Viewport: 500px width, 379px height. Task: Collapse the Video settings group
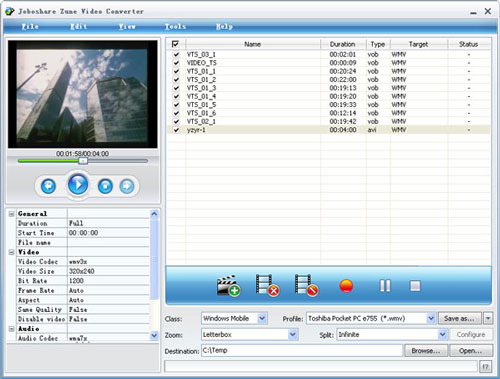(x=11, y=252)
